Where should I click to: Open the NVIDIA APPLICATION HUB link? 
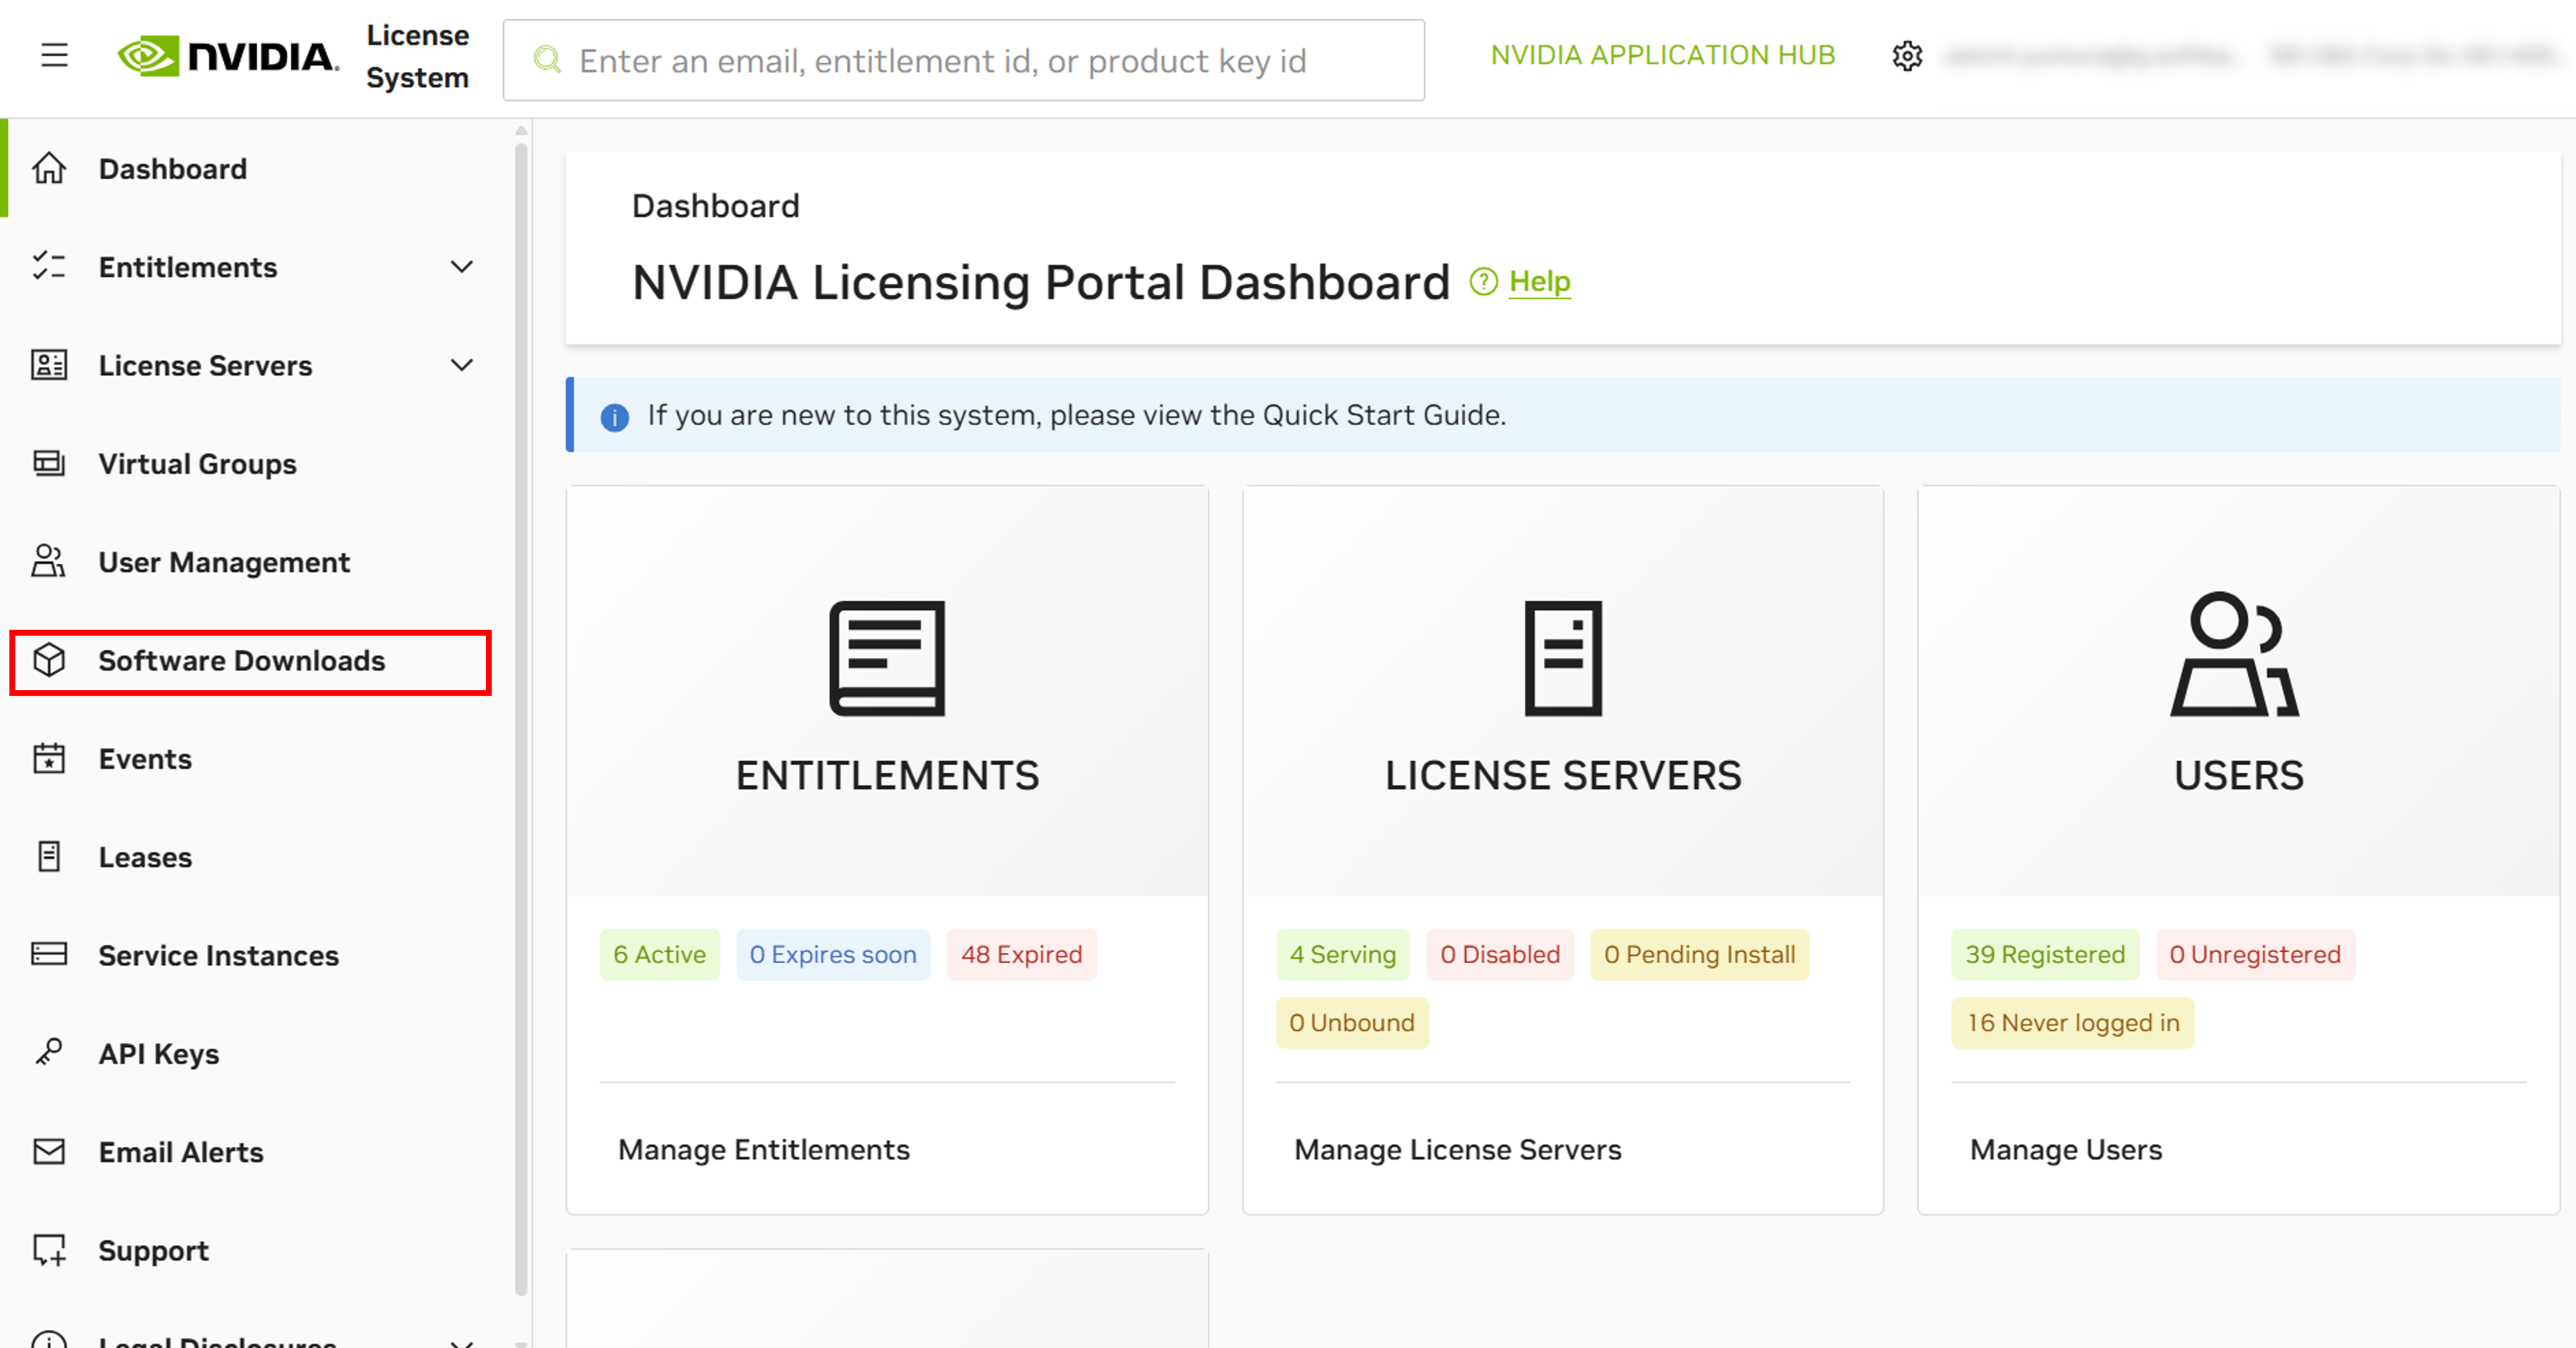coord(1663,55)
